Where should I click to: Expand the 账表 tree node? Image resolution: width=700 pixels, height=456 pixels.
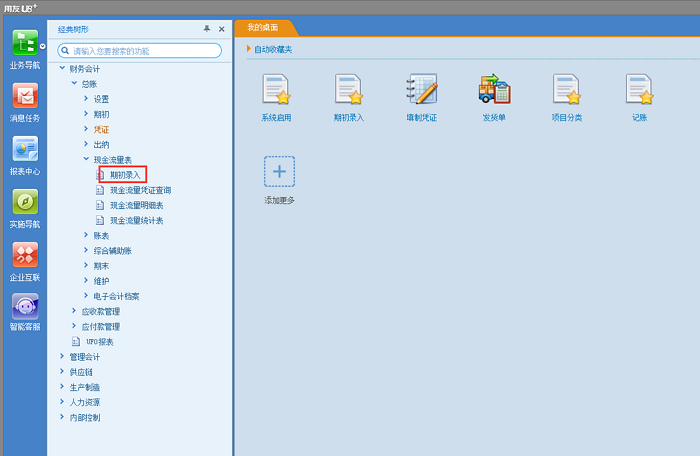(86, 235)
